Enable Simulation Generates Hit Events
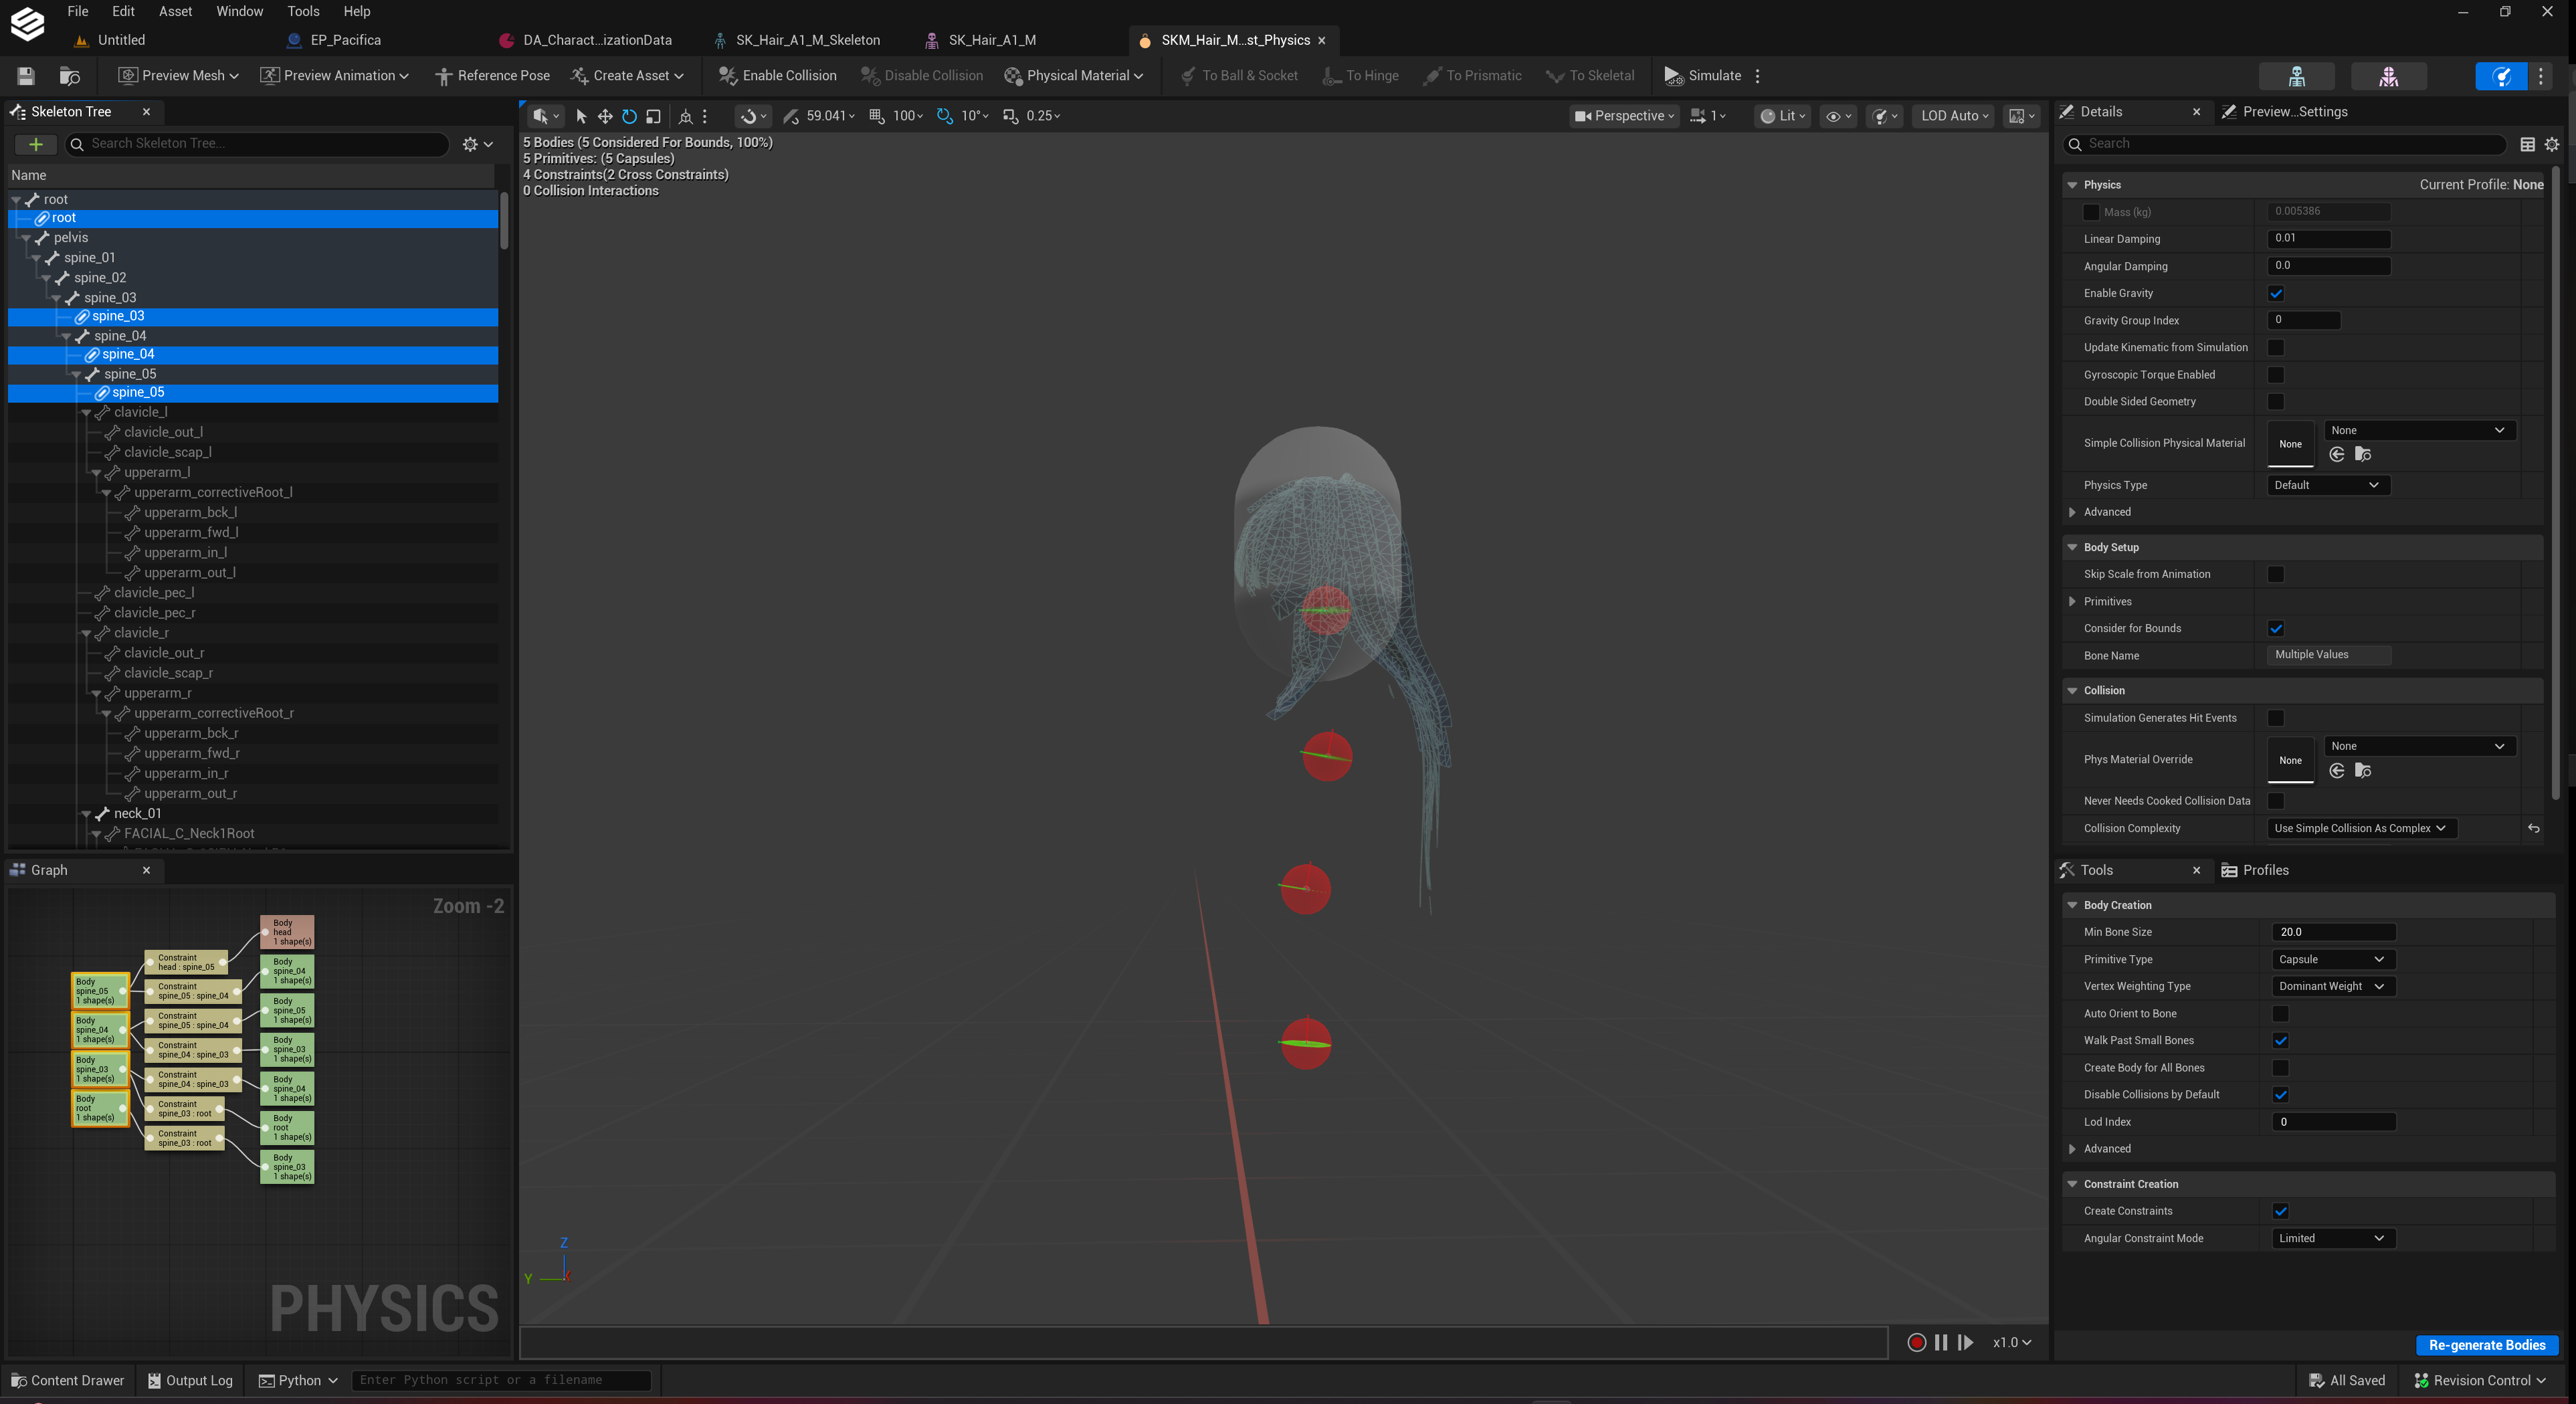Screen dimensions: 2576x1404 coord(2276,718)
